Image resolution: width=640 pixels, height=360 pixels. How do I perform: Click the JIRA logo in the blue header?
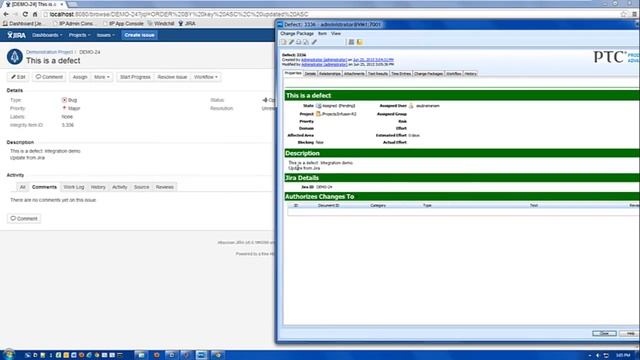(16, 35)
